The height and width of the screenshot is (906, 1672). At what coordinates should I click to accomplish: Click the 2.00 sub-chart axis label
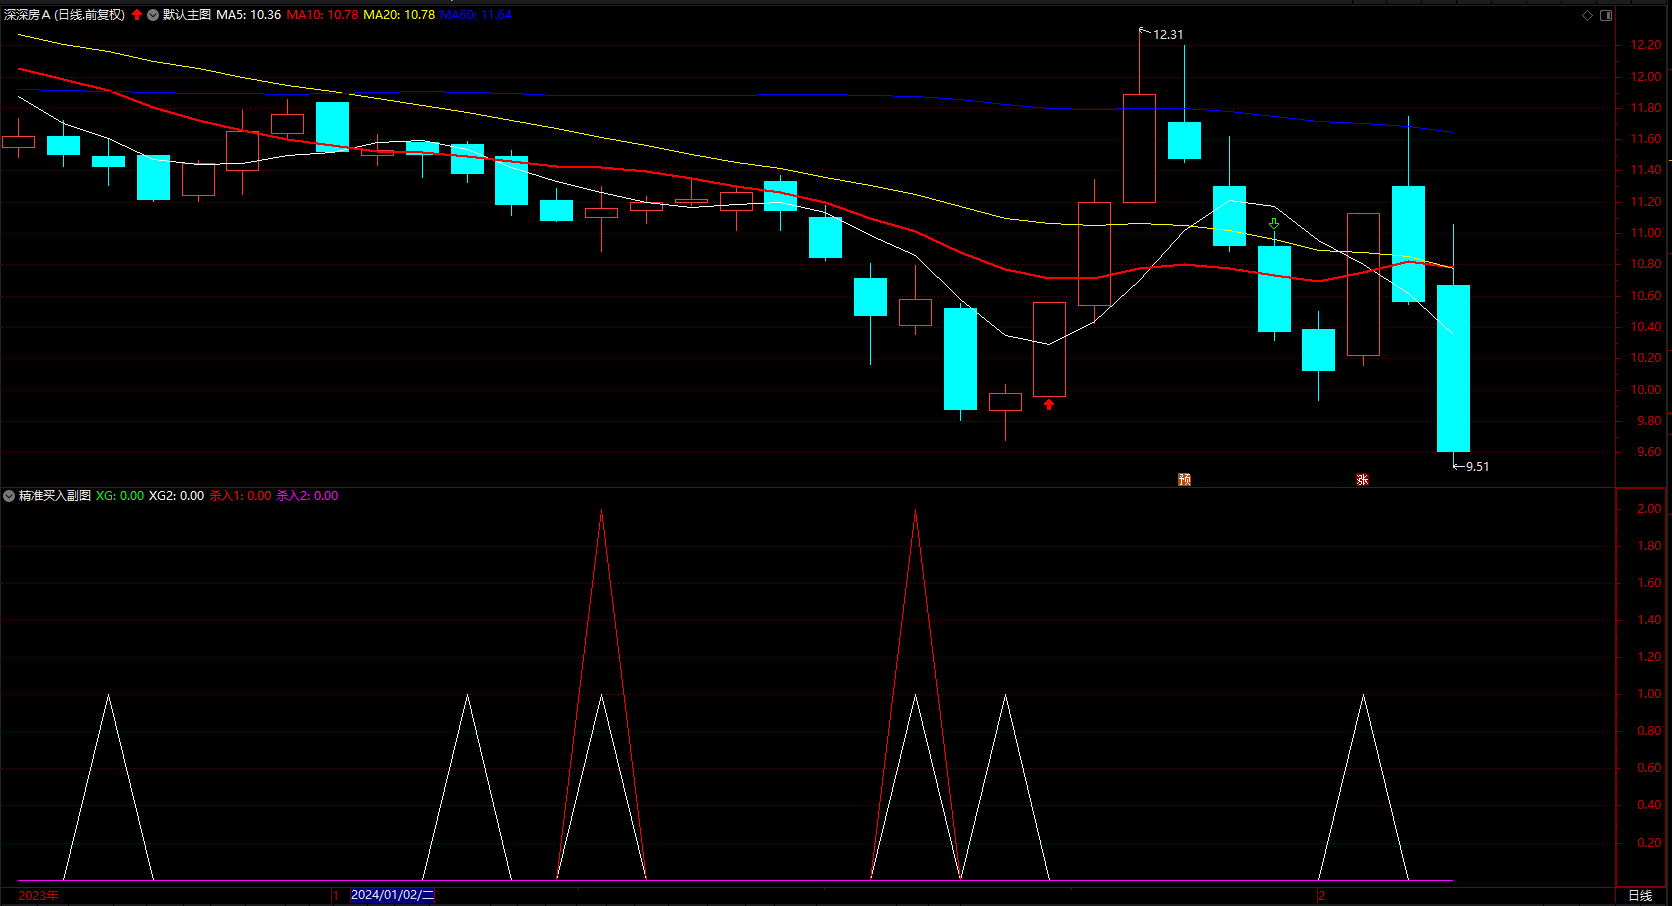pos(1649,509)
